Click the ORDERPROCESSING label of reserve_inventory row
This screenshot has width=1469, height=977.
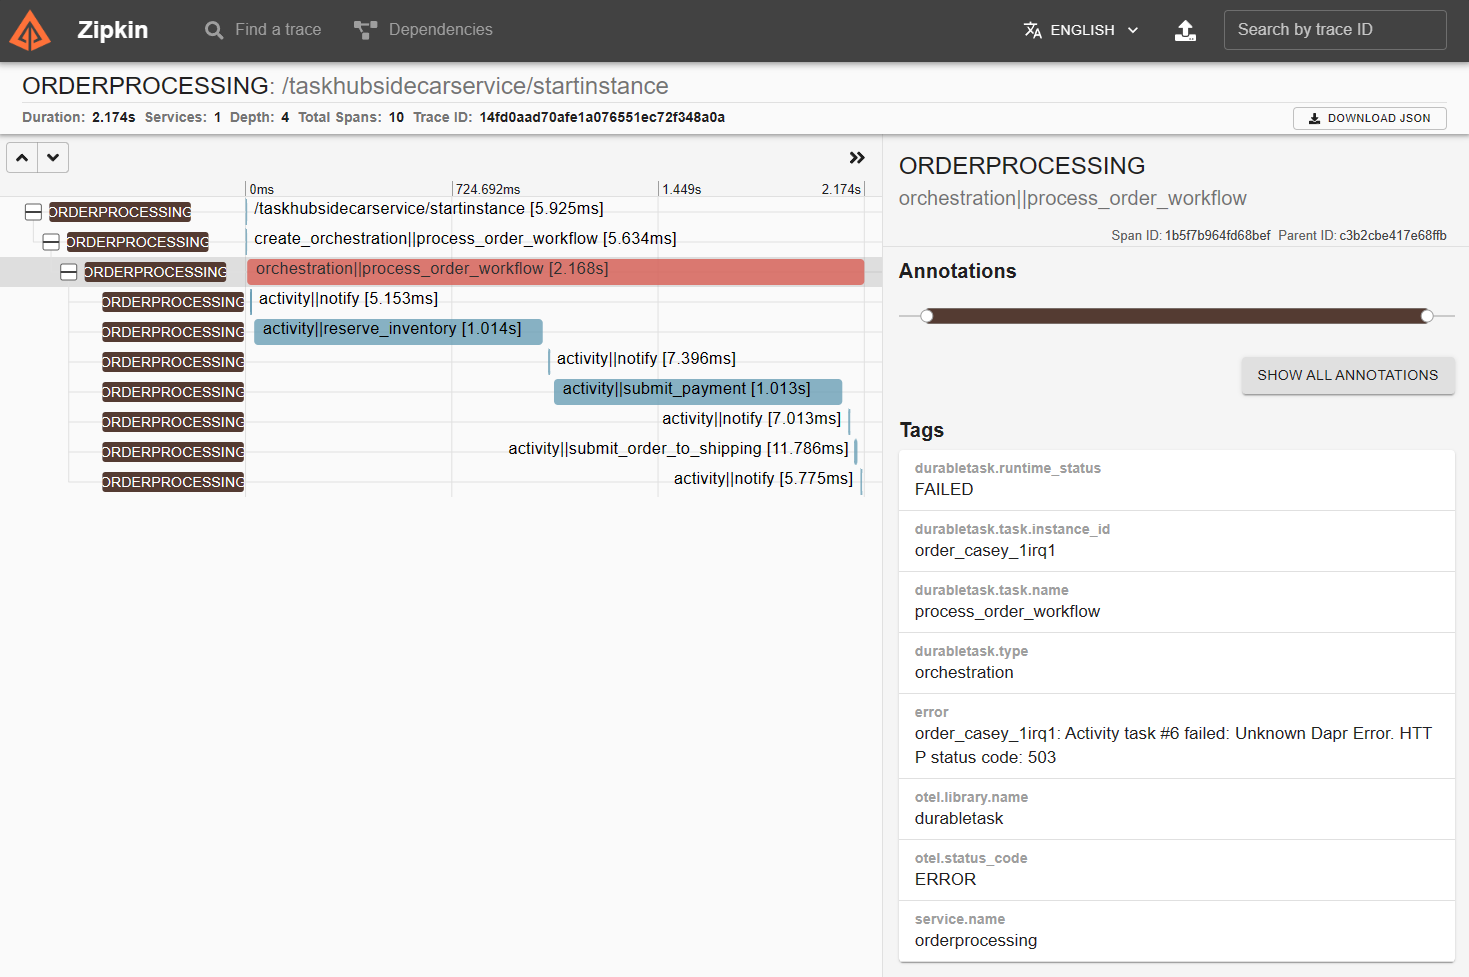pyautogui.click(x=173, y=332)
